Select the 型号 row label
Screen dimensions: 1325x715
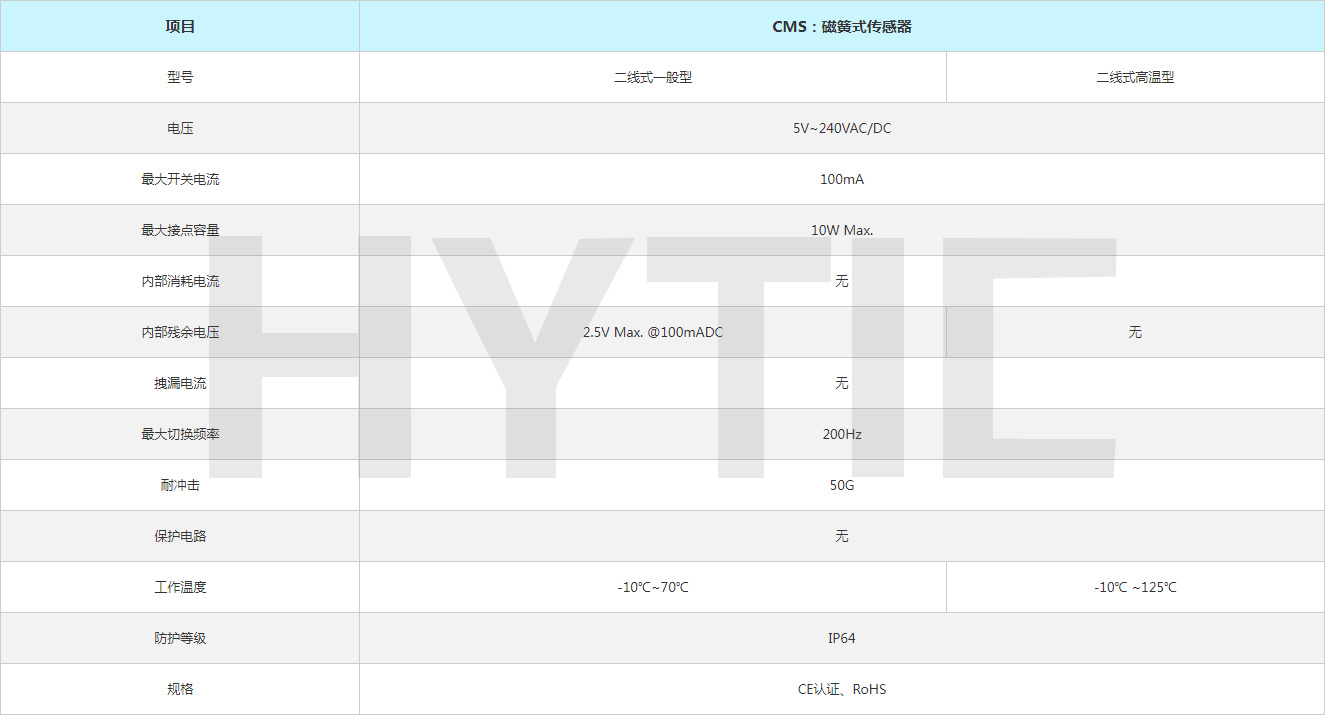[x=180, y=77]
